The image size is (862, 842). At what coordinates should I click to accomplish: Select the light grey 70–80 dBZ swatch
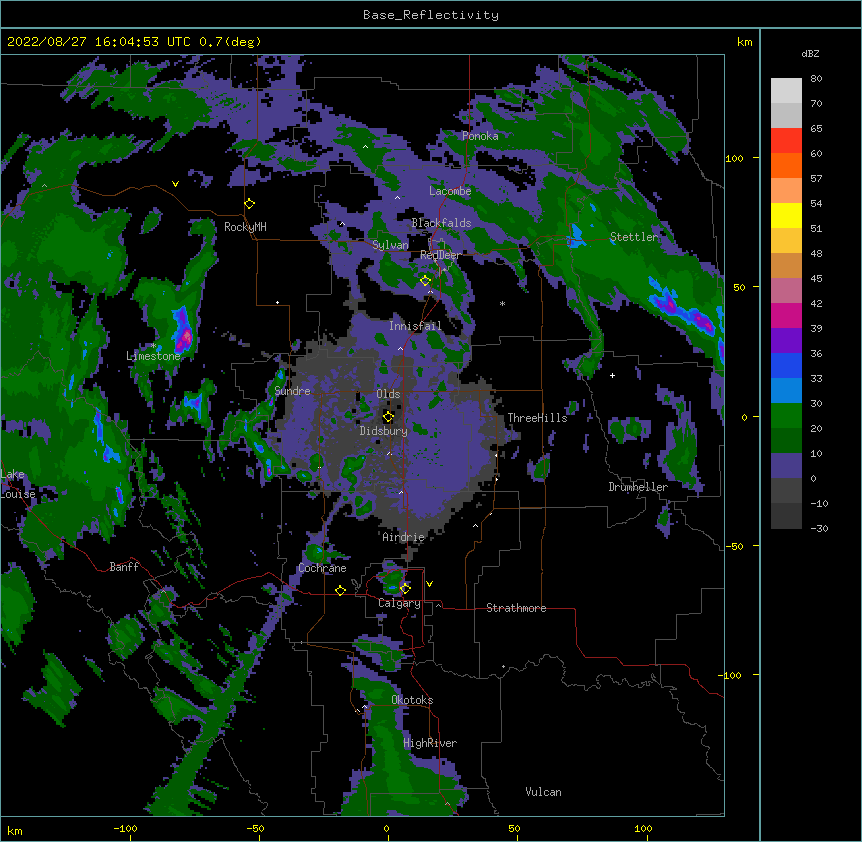tap(786, 91)
